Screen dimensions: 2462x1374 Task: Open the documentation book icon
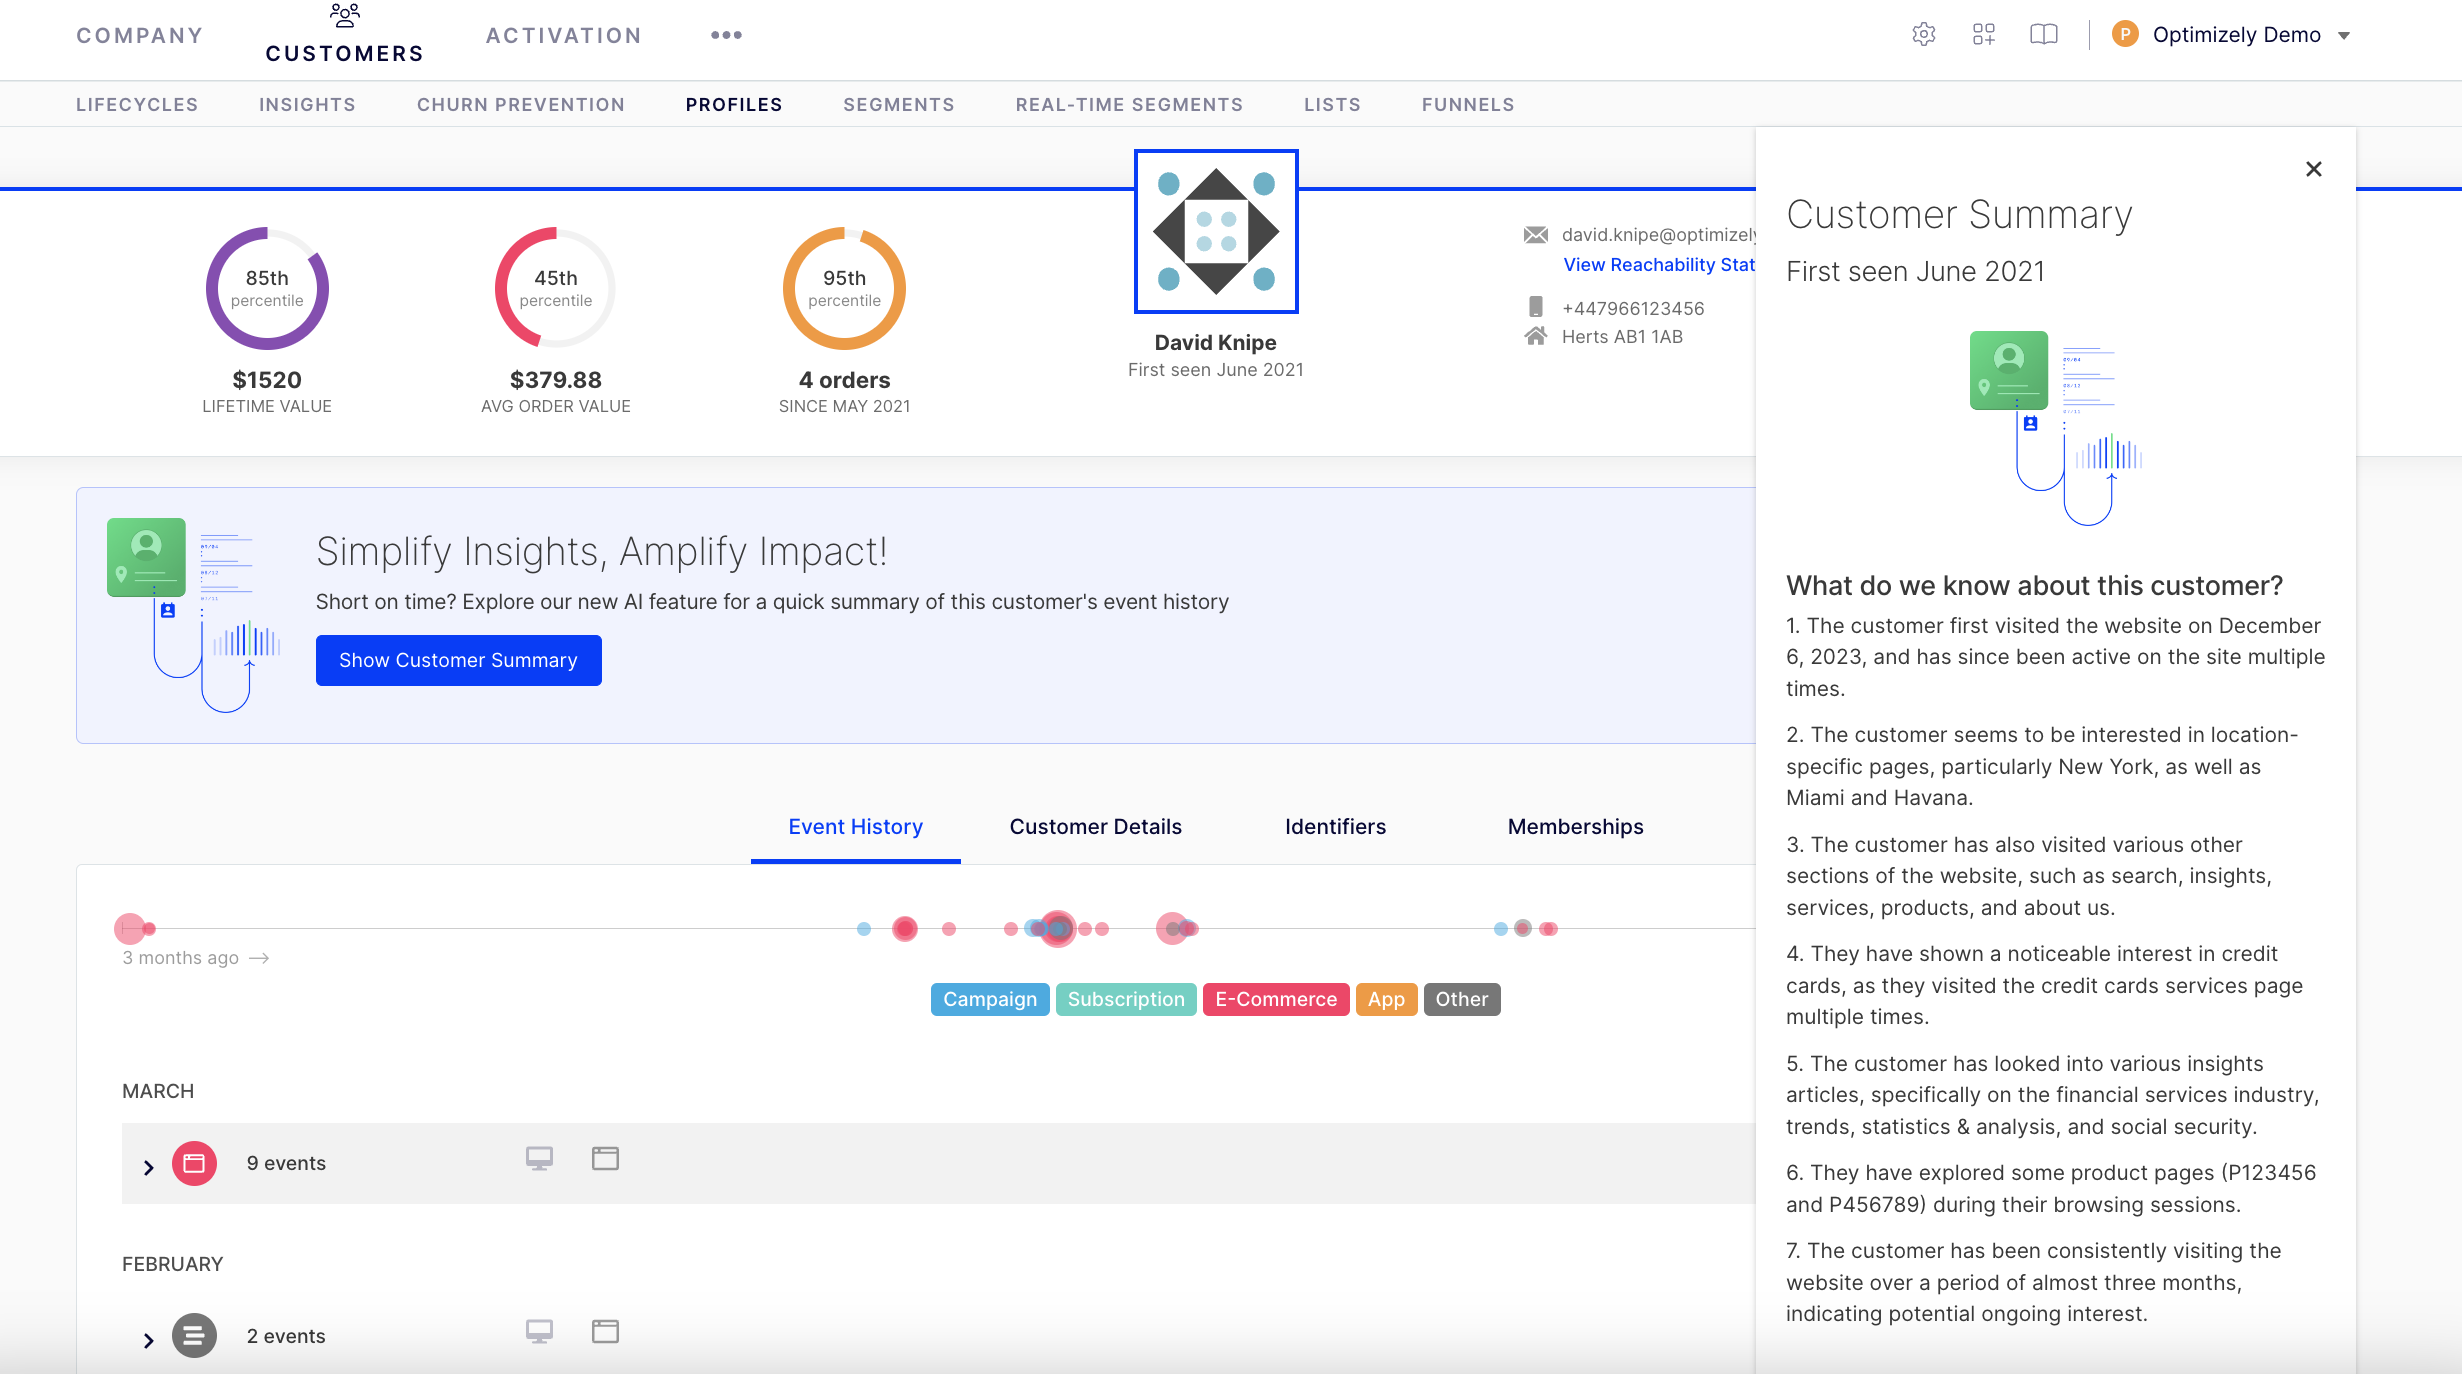pyautogui.click(x=2043, y=33)
